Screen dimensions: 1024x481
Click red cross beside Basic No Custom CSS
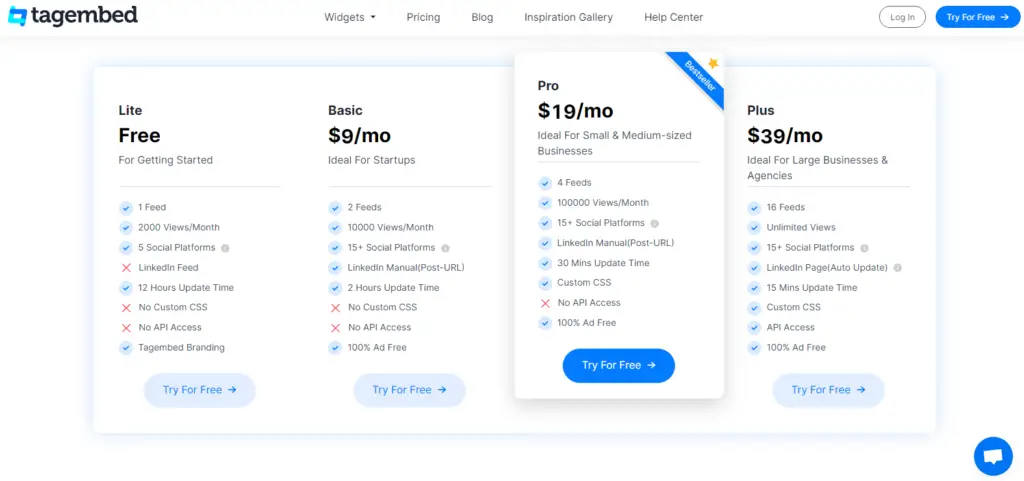336,308
